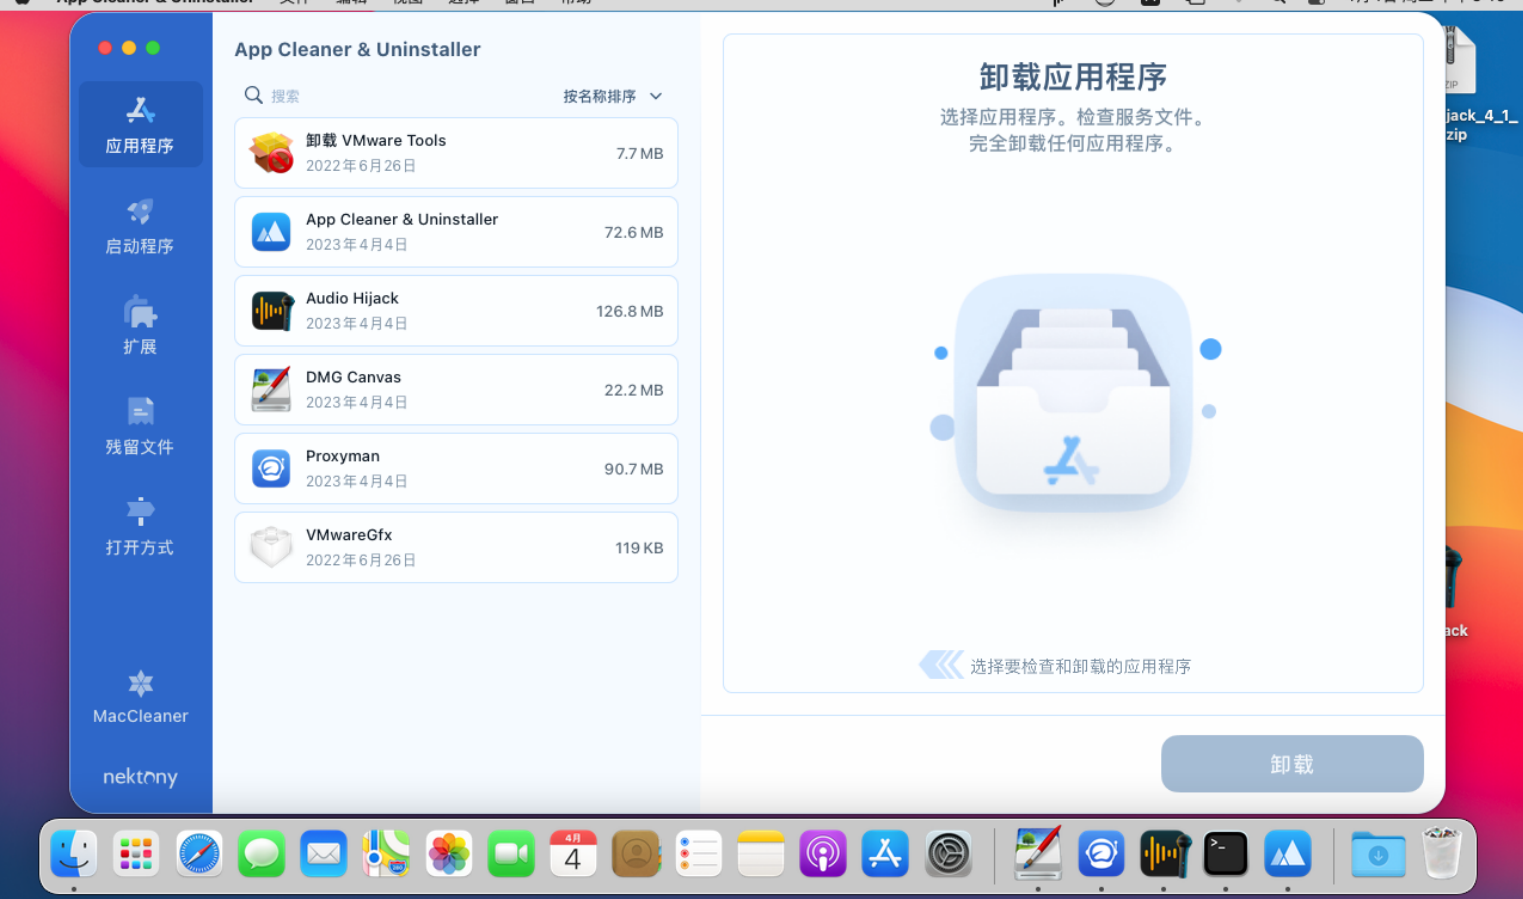Select the Proxyman list row
Image resolution: width=1523 pixels, height=899 pixels.
(456, 469)
